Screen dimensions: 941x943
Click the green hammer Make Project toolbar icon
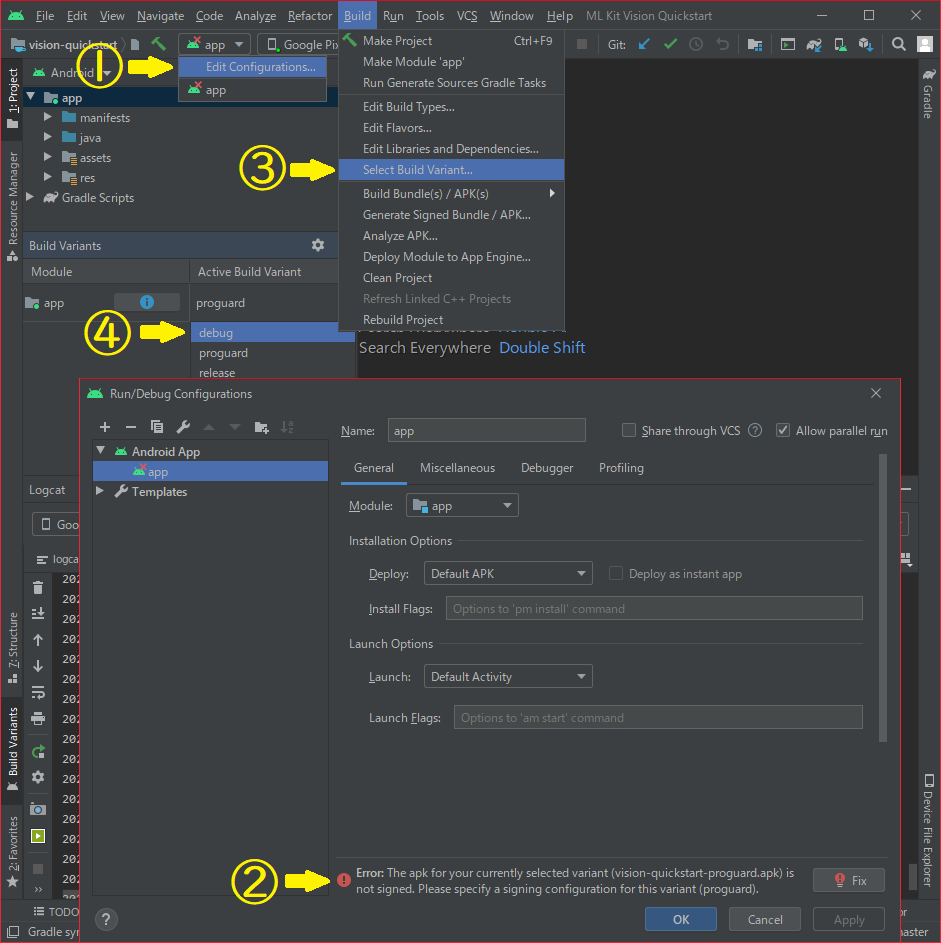pyautogui.click(x=159, y=44)
